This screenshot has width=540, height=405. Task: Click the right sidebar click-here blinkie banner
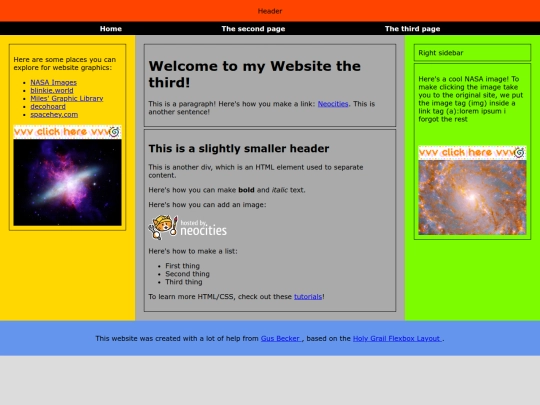pyautogui.click(x=472, y=153)
